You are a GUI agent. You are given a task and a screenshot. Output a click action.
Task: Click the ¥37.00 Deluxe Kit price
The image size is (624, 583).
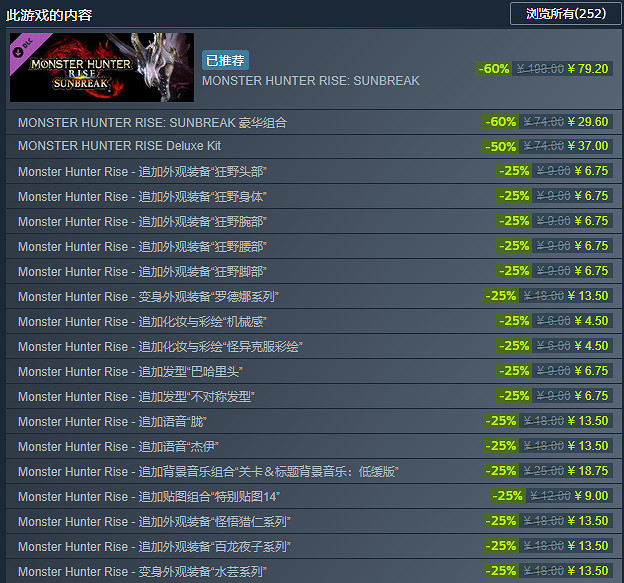(x=588, y=146)
